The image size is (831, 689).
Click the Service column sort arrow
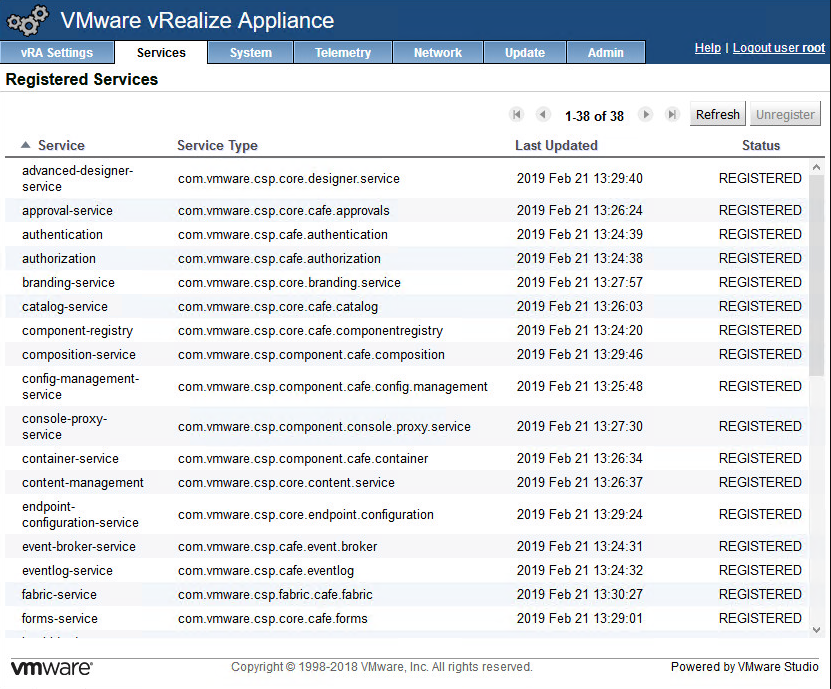[x=26, y=145]
